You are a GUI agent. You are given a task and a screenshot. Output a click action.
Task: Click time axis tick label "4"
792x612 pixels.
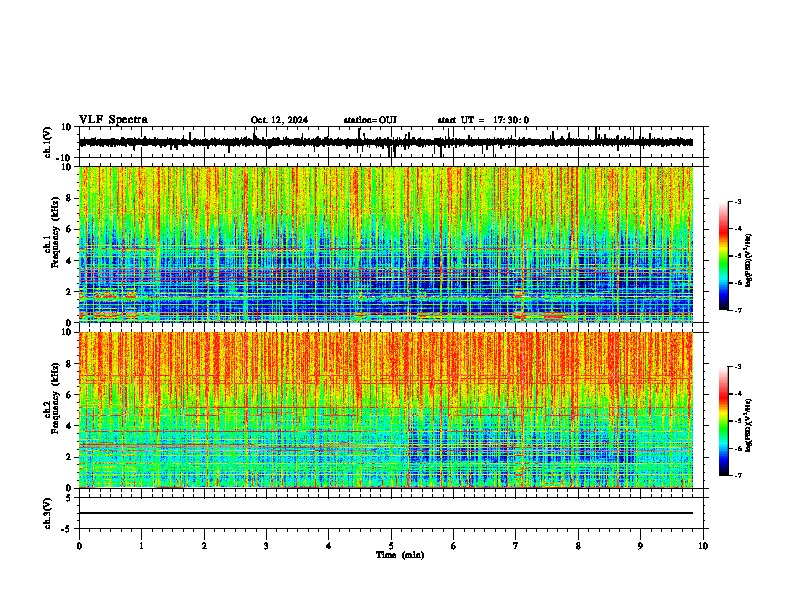click(329, 546)
